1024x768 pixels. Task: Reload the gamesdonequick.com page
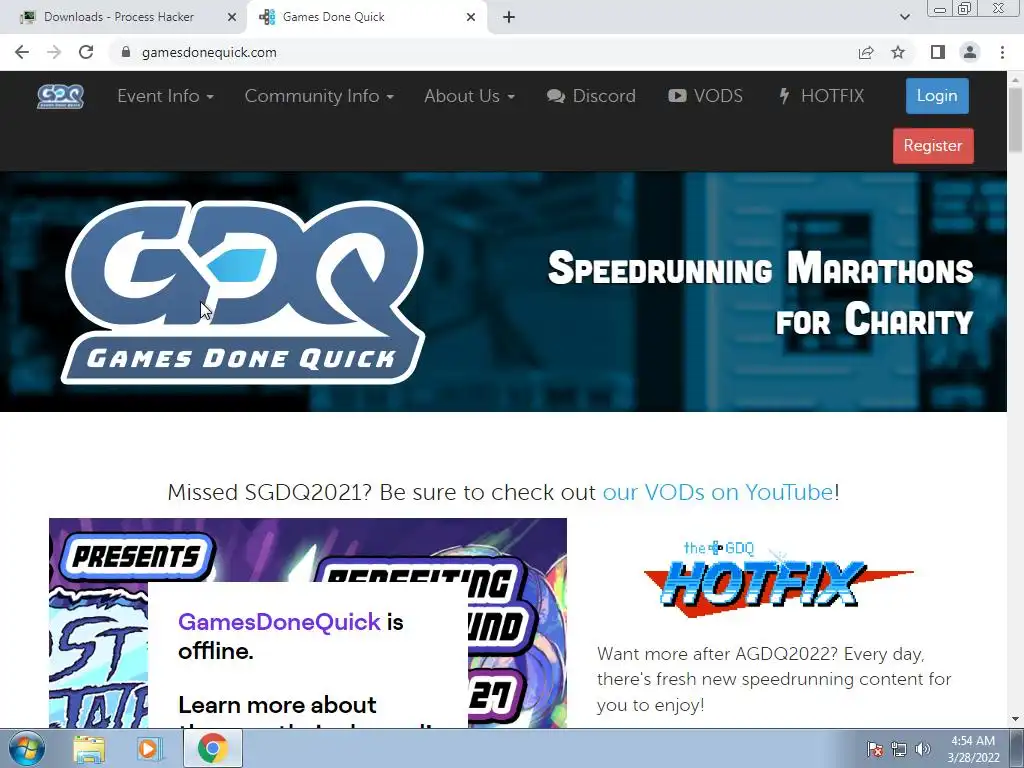(x=86, y=52)
